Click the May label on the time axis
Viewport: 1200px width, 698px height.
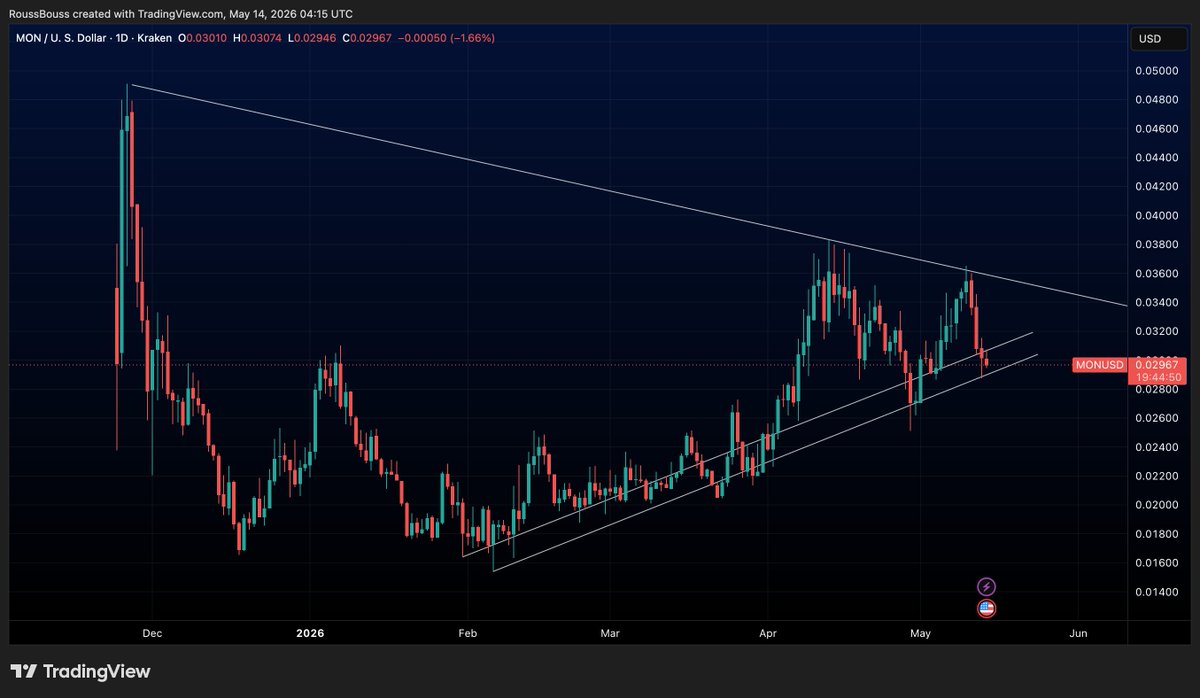pos(921,633)
